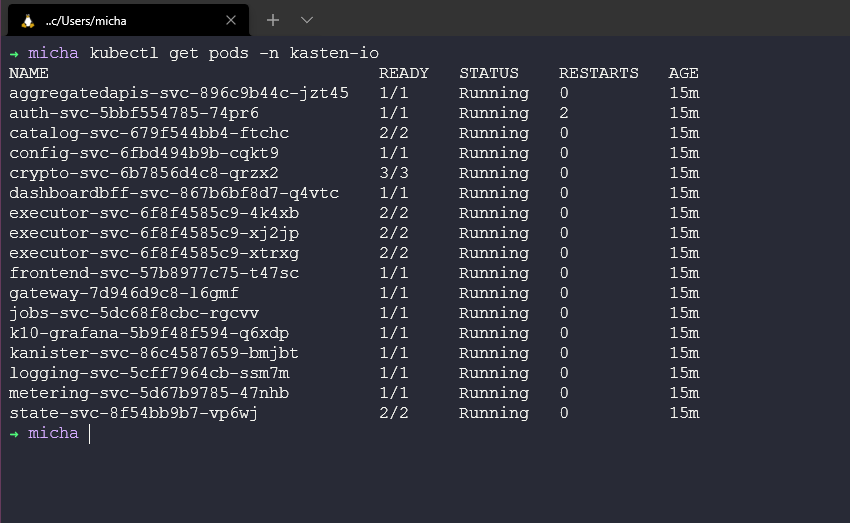Click Running status of state-svc pod
The image size is (850, 523).
pyautogui.click(x=494, y=413)
